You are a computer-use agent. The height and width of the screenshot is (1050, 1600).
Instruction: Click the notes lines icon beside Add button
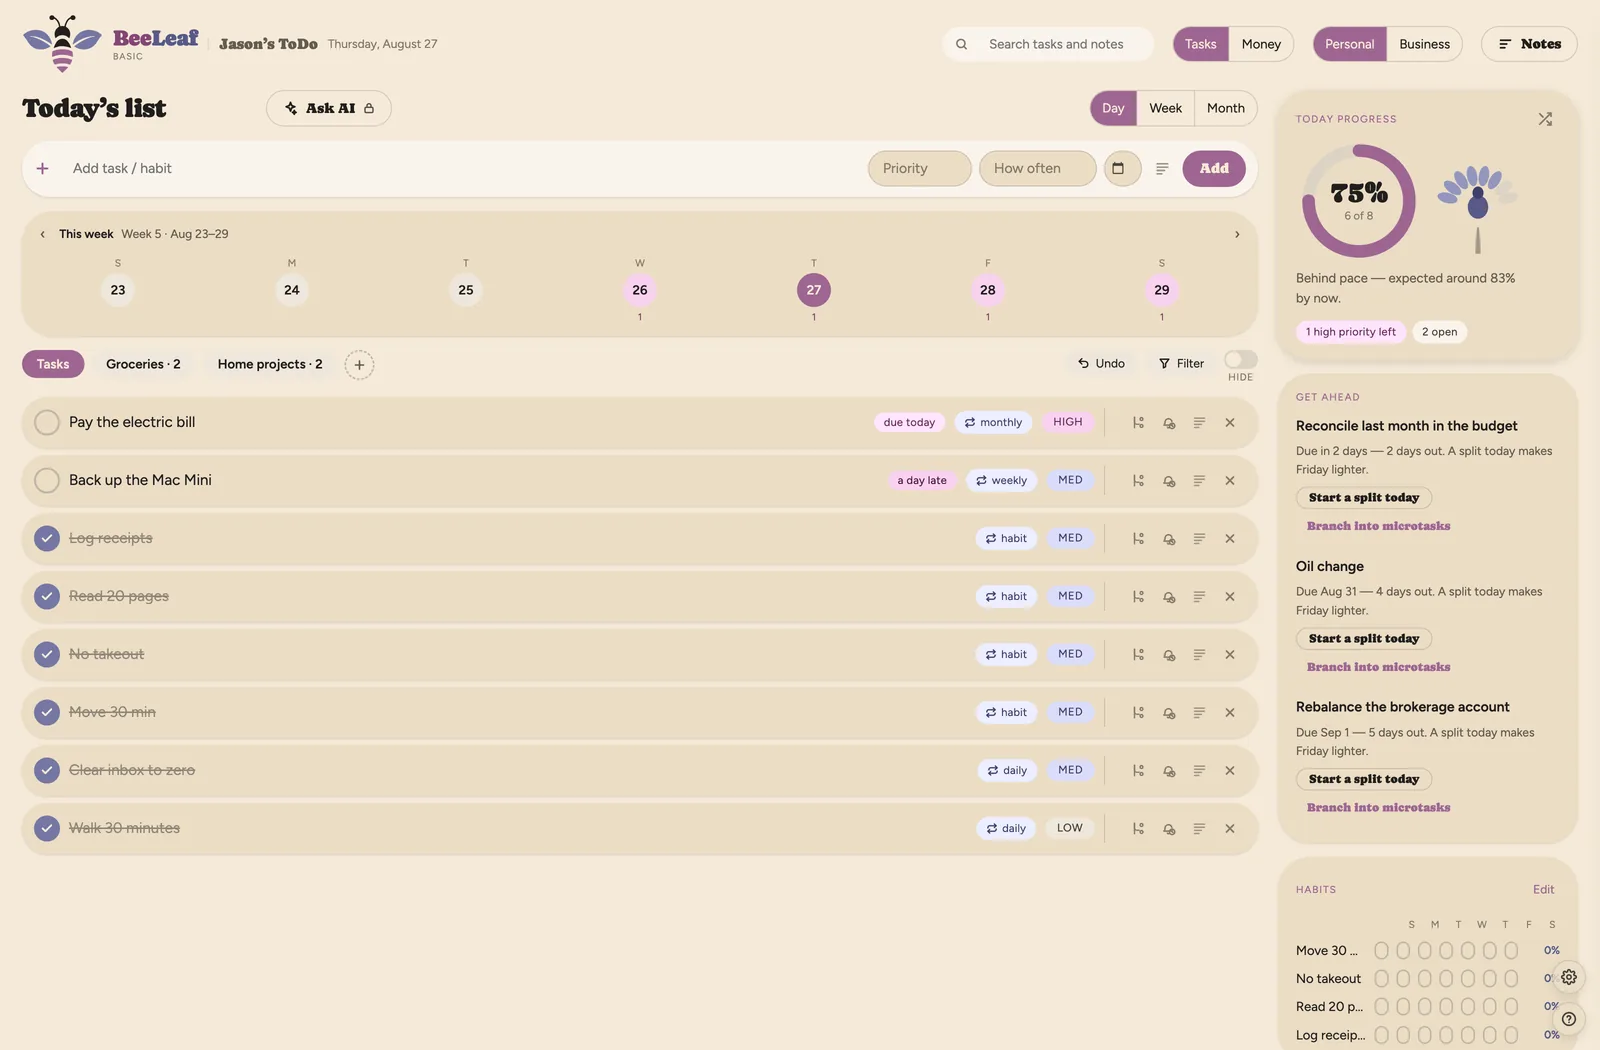click(x=1162, y=169)
